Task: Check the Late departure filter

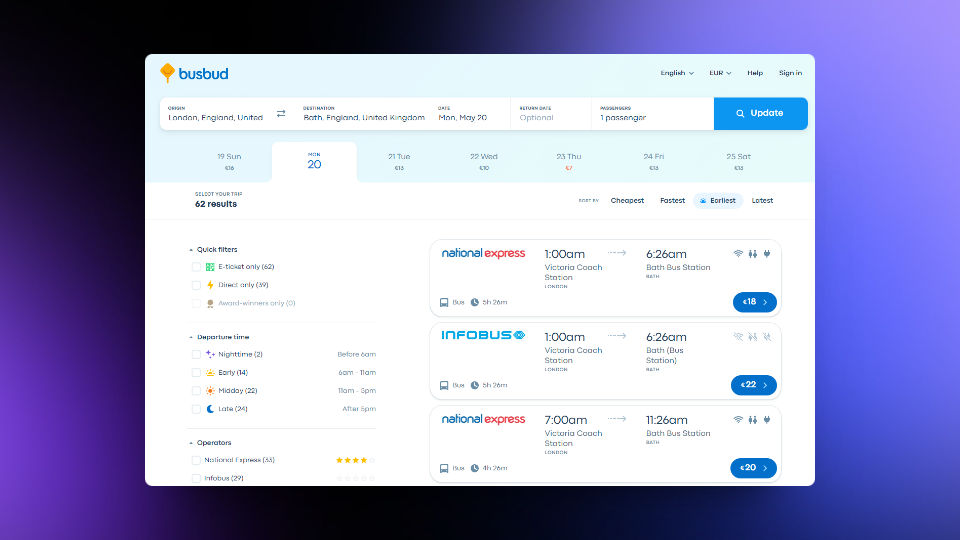Action: pos(196,409)
